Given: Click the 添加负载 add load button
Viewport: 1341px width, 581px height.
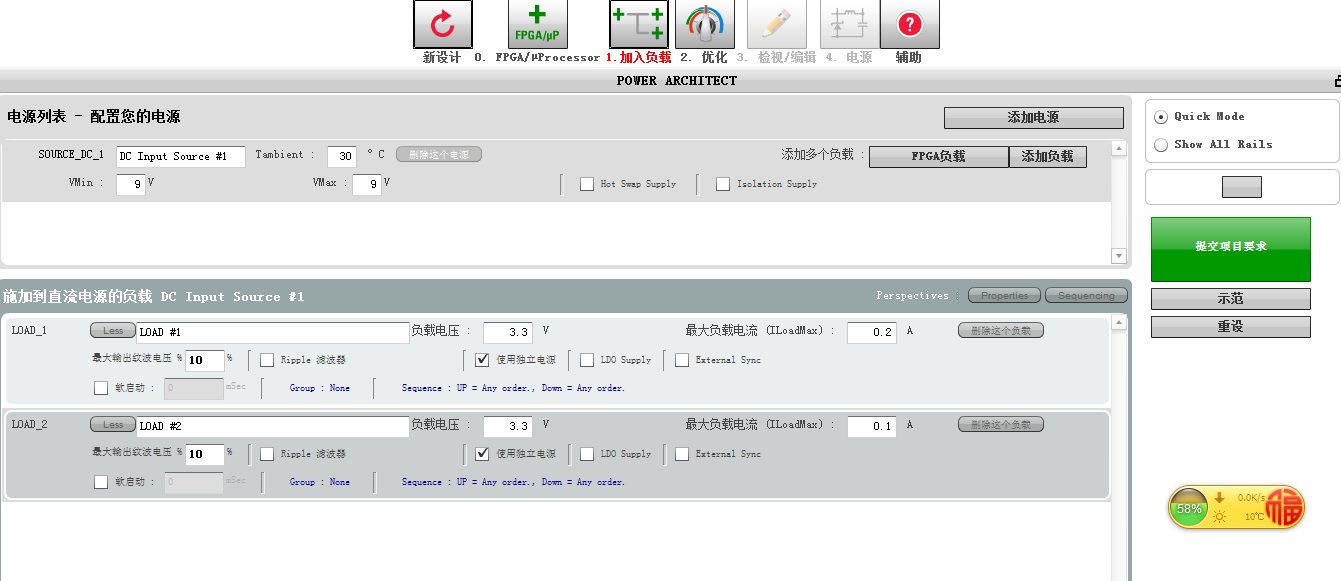Looking at the screenshot, I should tap(1048, 157).
